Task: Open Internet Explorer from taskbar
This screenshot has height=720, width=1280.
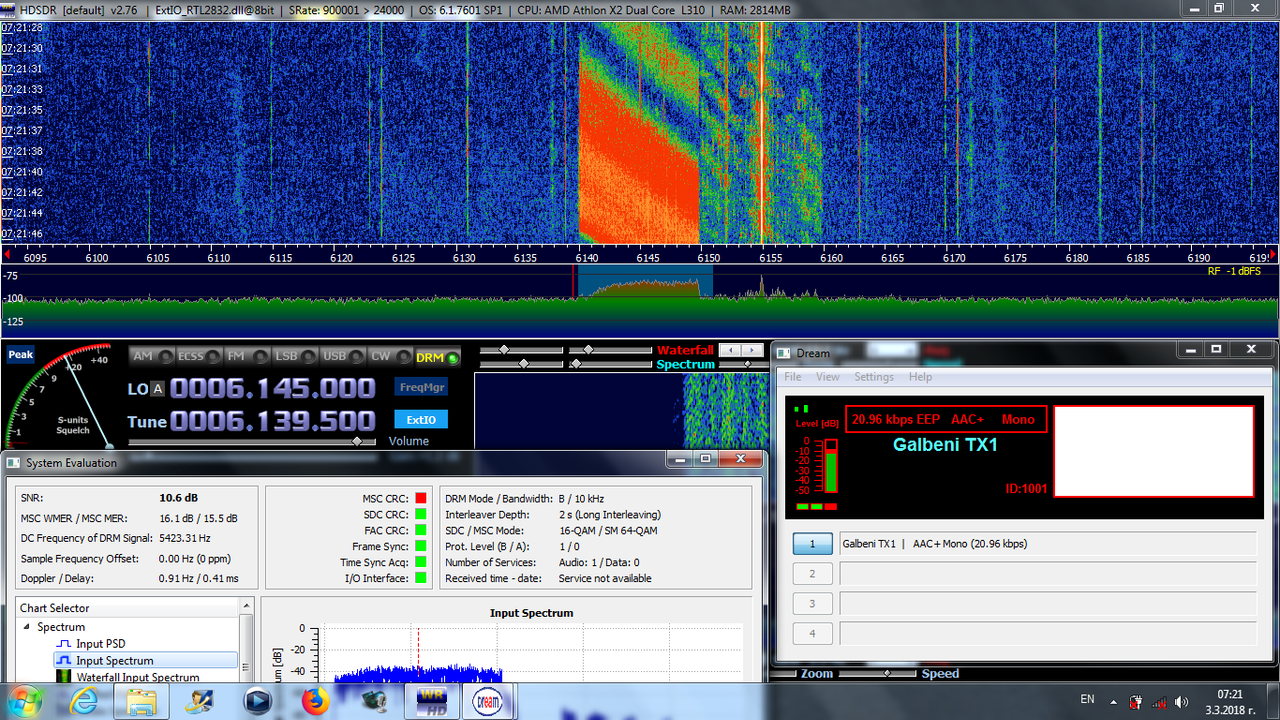Action: pyautogui.click(x=85, y=700)
